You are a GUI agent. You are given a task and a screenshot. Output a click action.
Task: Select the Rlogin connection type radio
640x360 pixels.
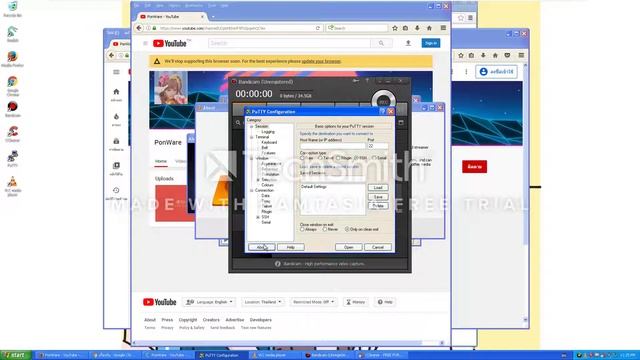click(338, 158)
